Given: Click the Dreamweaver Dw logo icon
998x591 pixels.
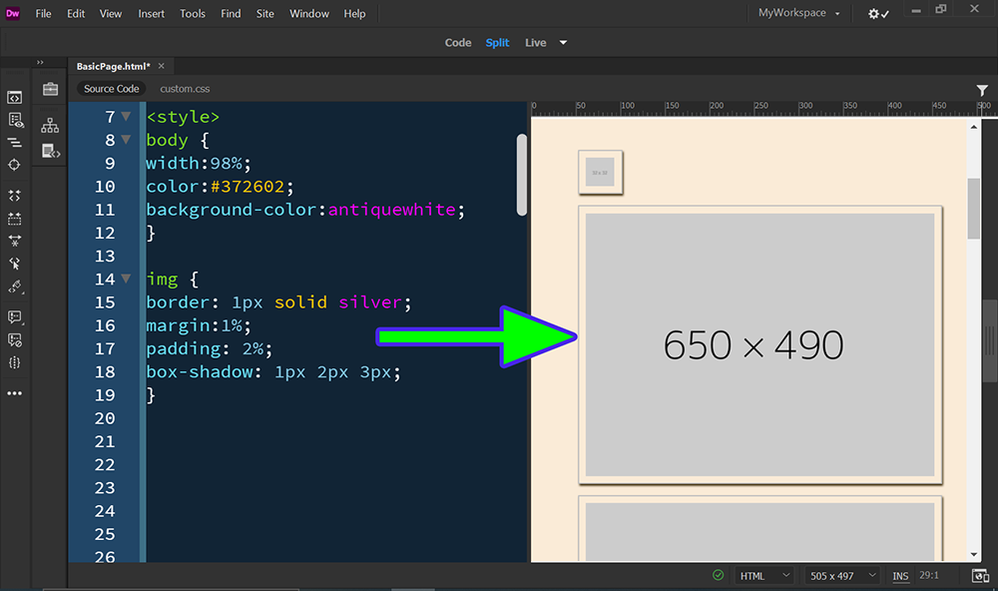Looking at the screenshot, I should (x=13, y=13).
